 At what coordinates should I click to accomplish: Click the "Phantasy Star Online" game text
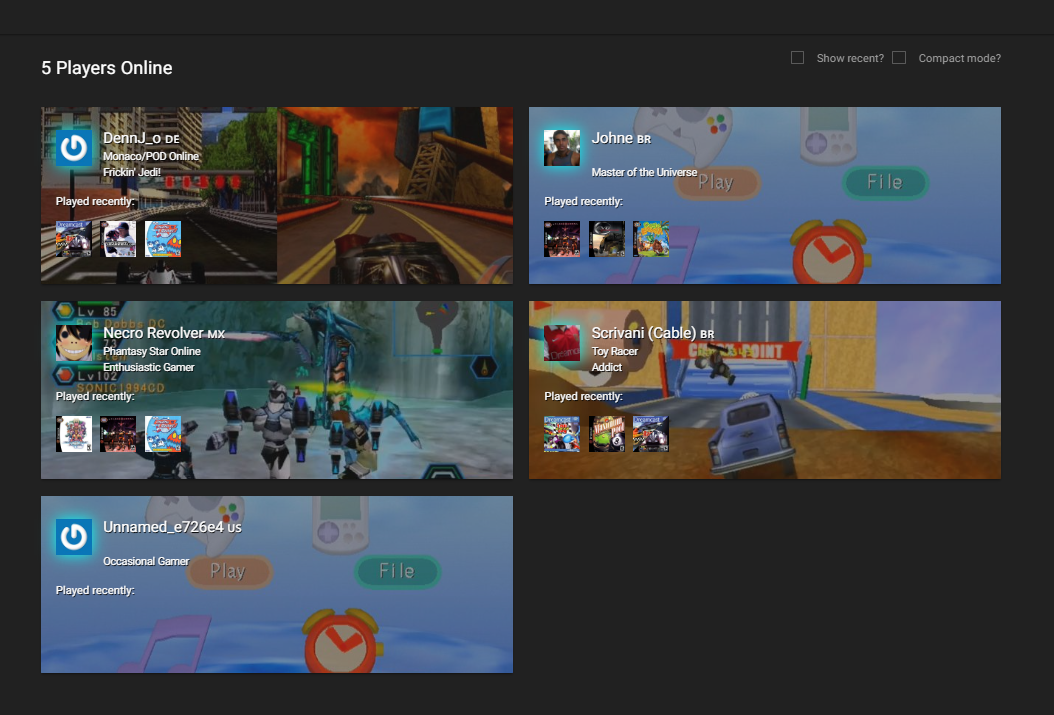point(152,351)
